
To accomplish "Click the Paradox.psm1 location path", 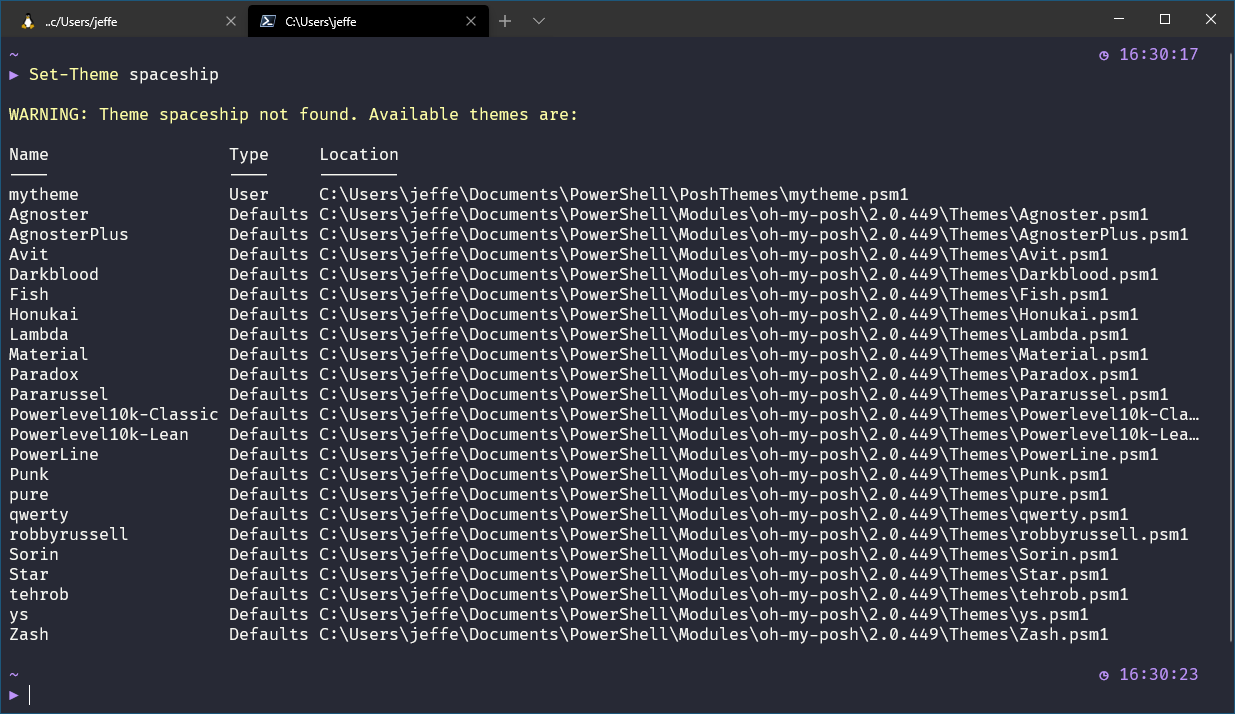I will (x=729, y=375).
